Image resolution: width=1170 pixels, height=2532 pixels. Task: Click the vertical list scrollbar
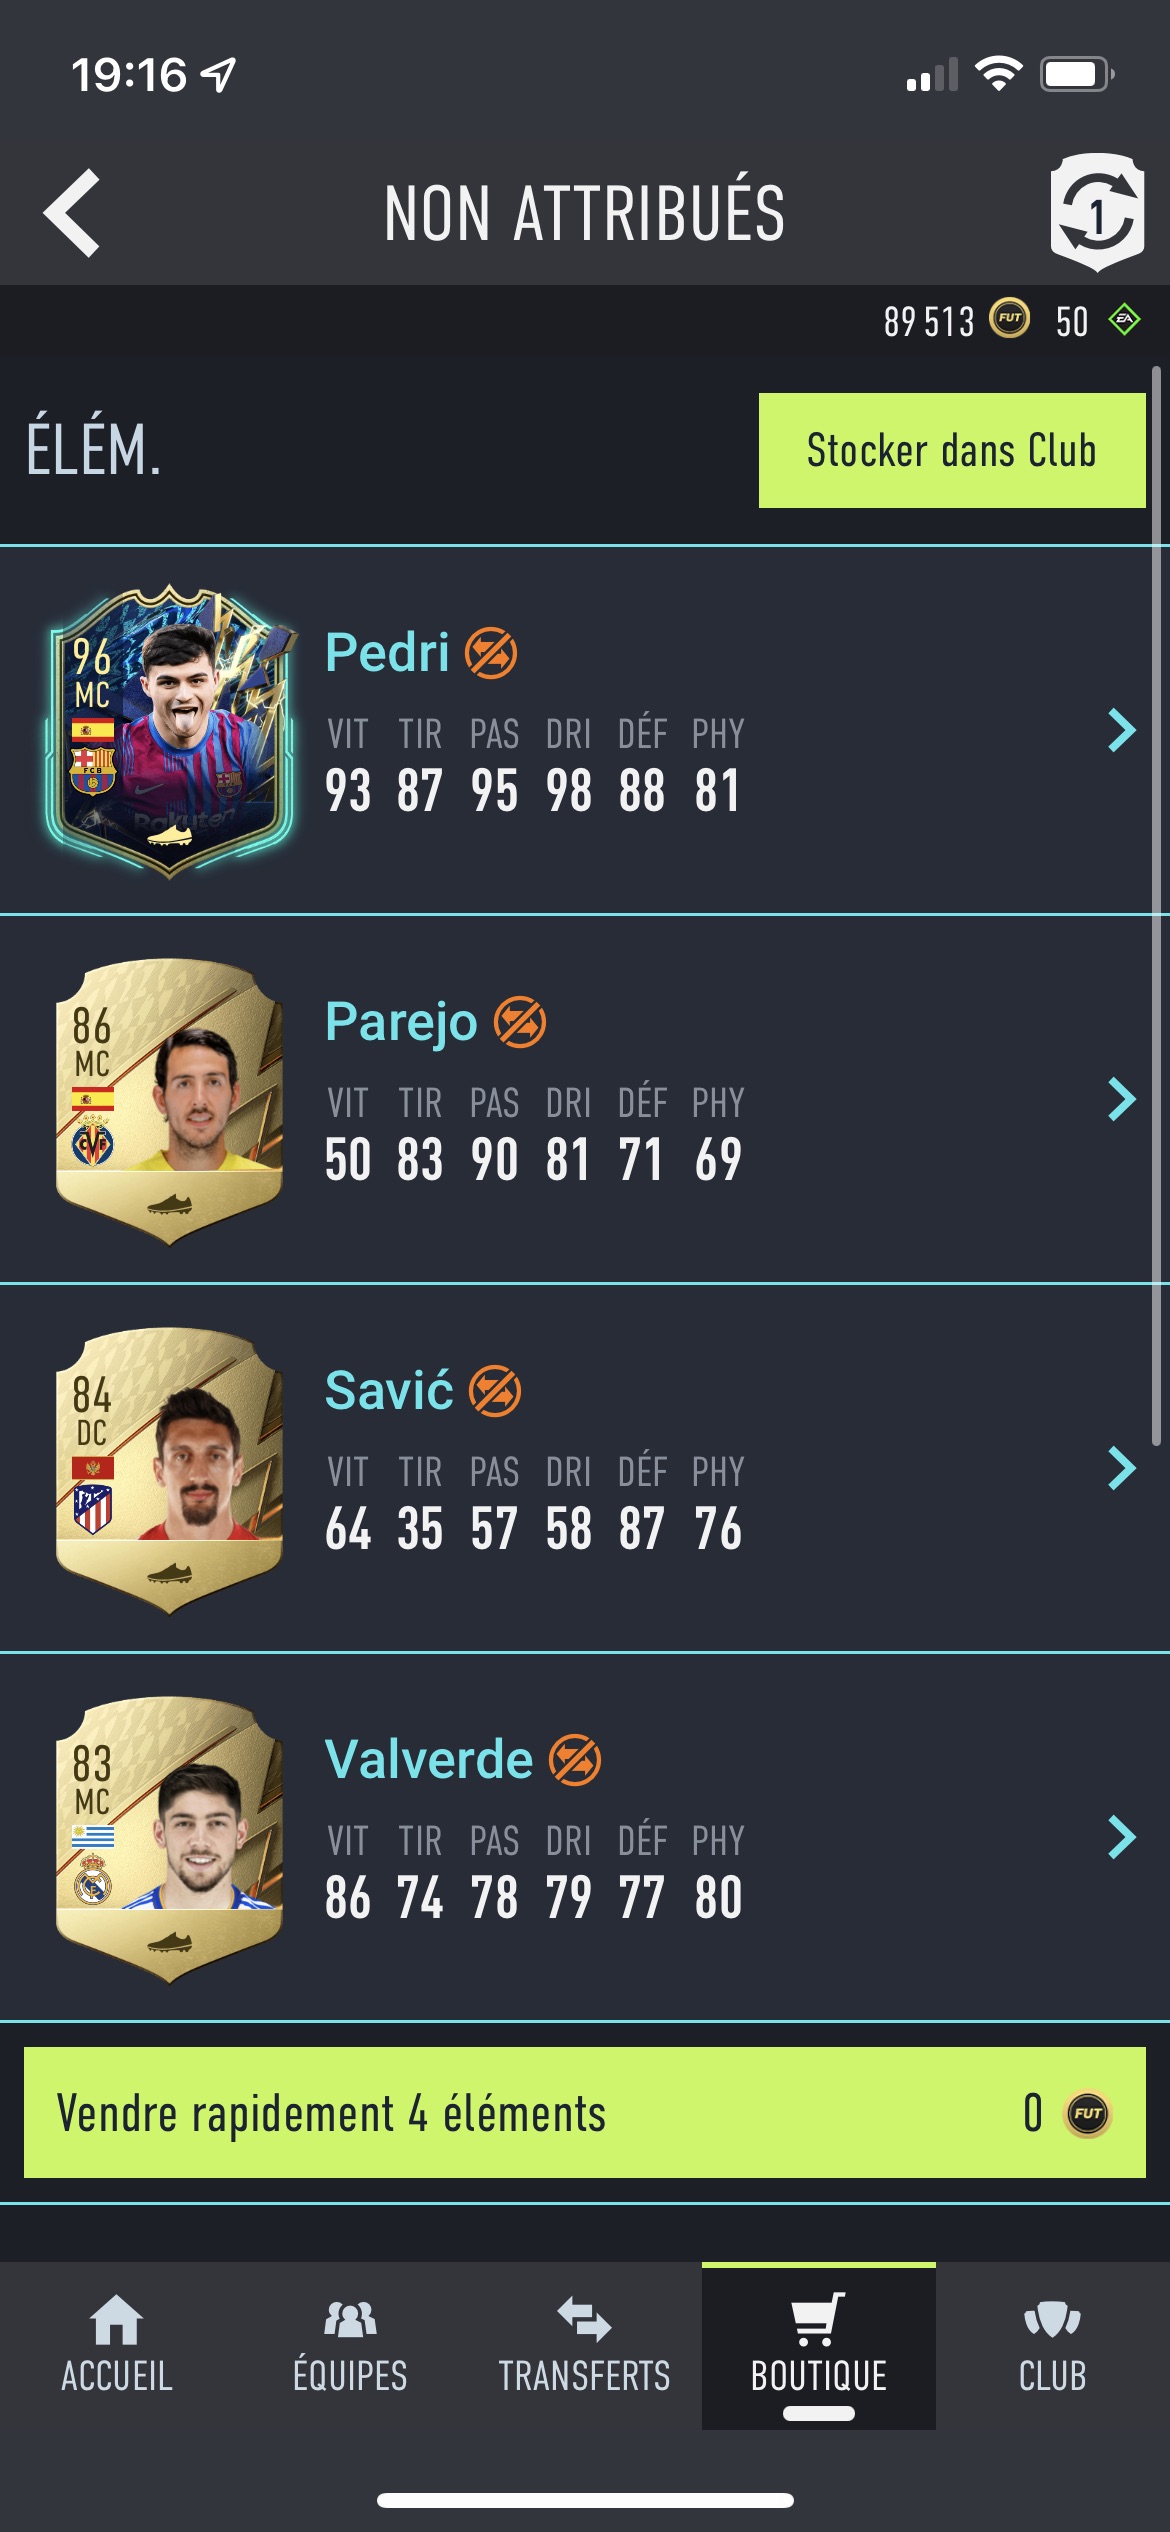pyautogui.click(x=1156, y=905)
